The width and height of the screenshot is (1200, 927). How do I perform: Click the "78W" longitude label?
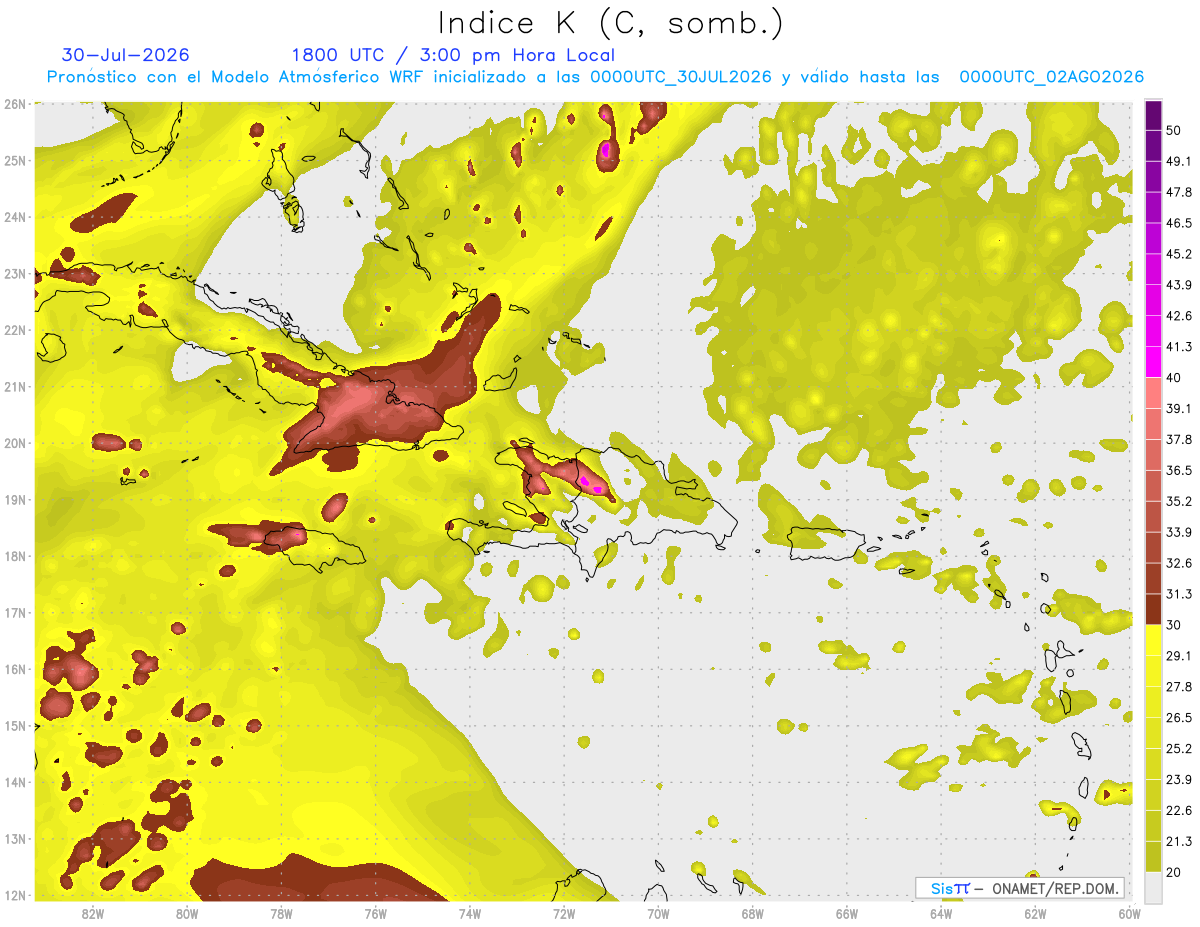tap(281, 913)
